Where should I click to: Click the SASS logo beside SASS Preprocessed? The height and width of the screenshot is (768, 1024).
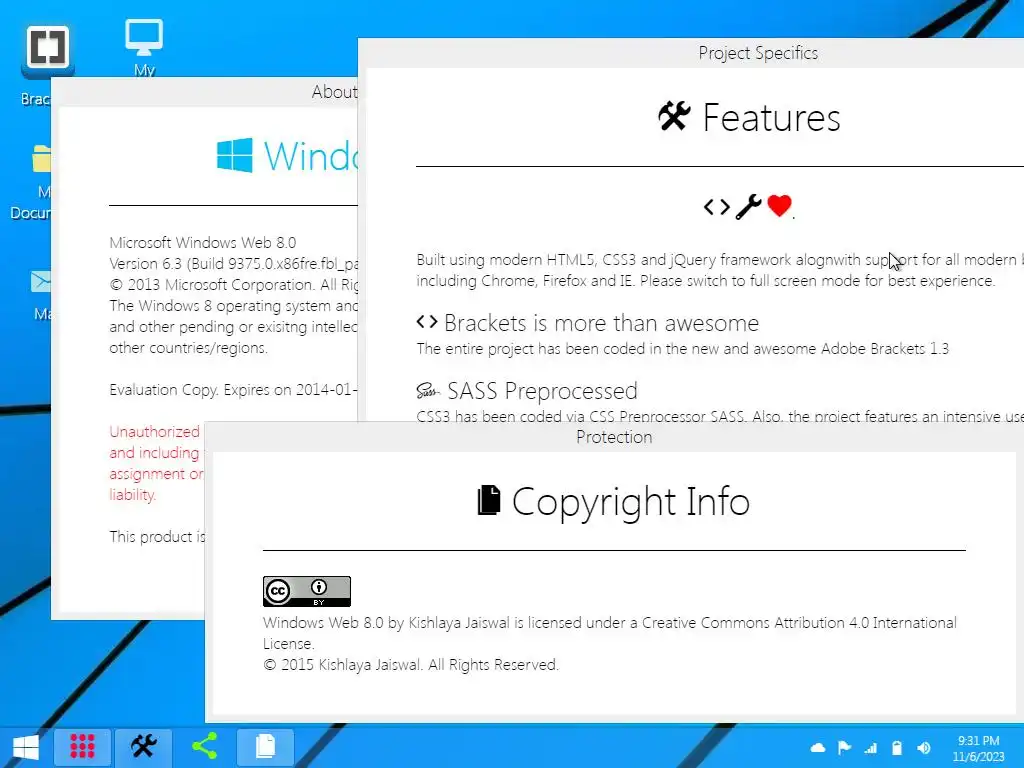[x=428, y=391]
